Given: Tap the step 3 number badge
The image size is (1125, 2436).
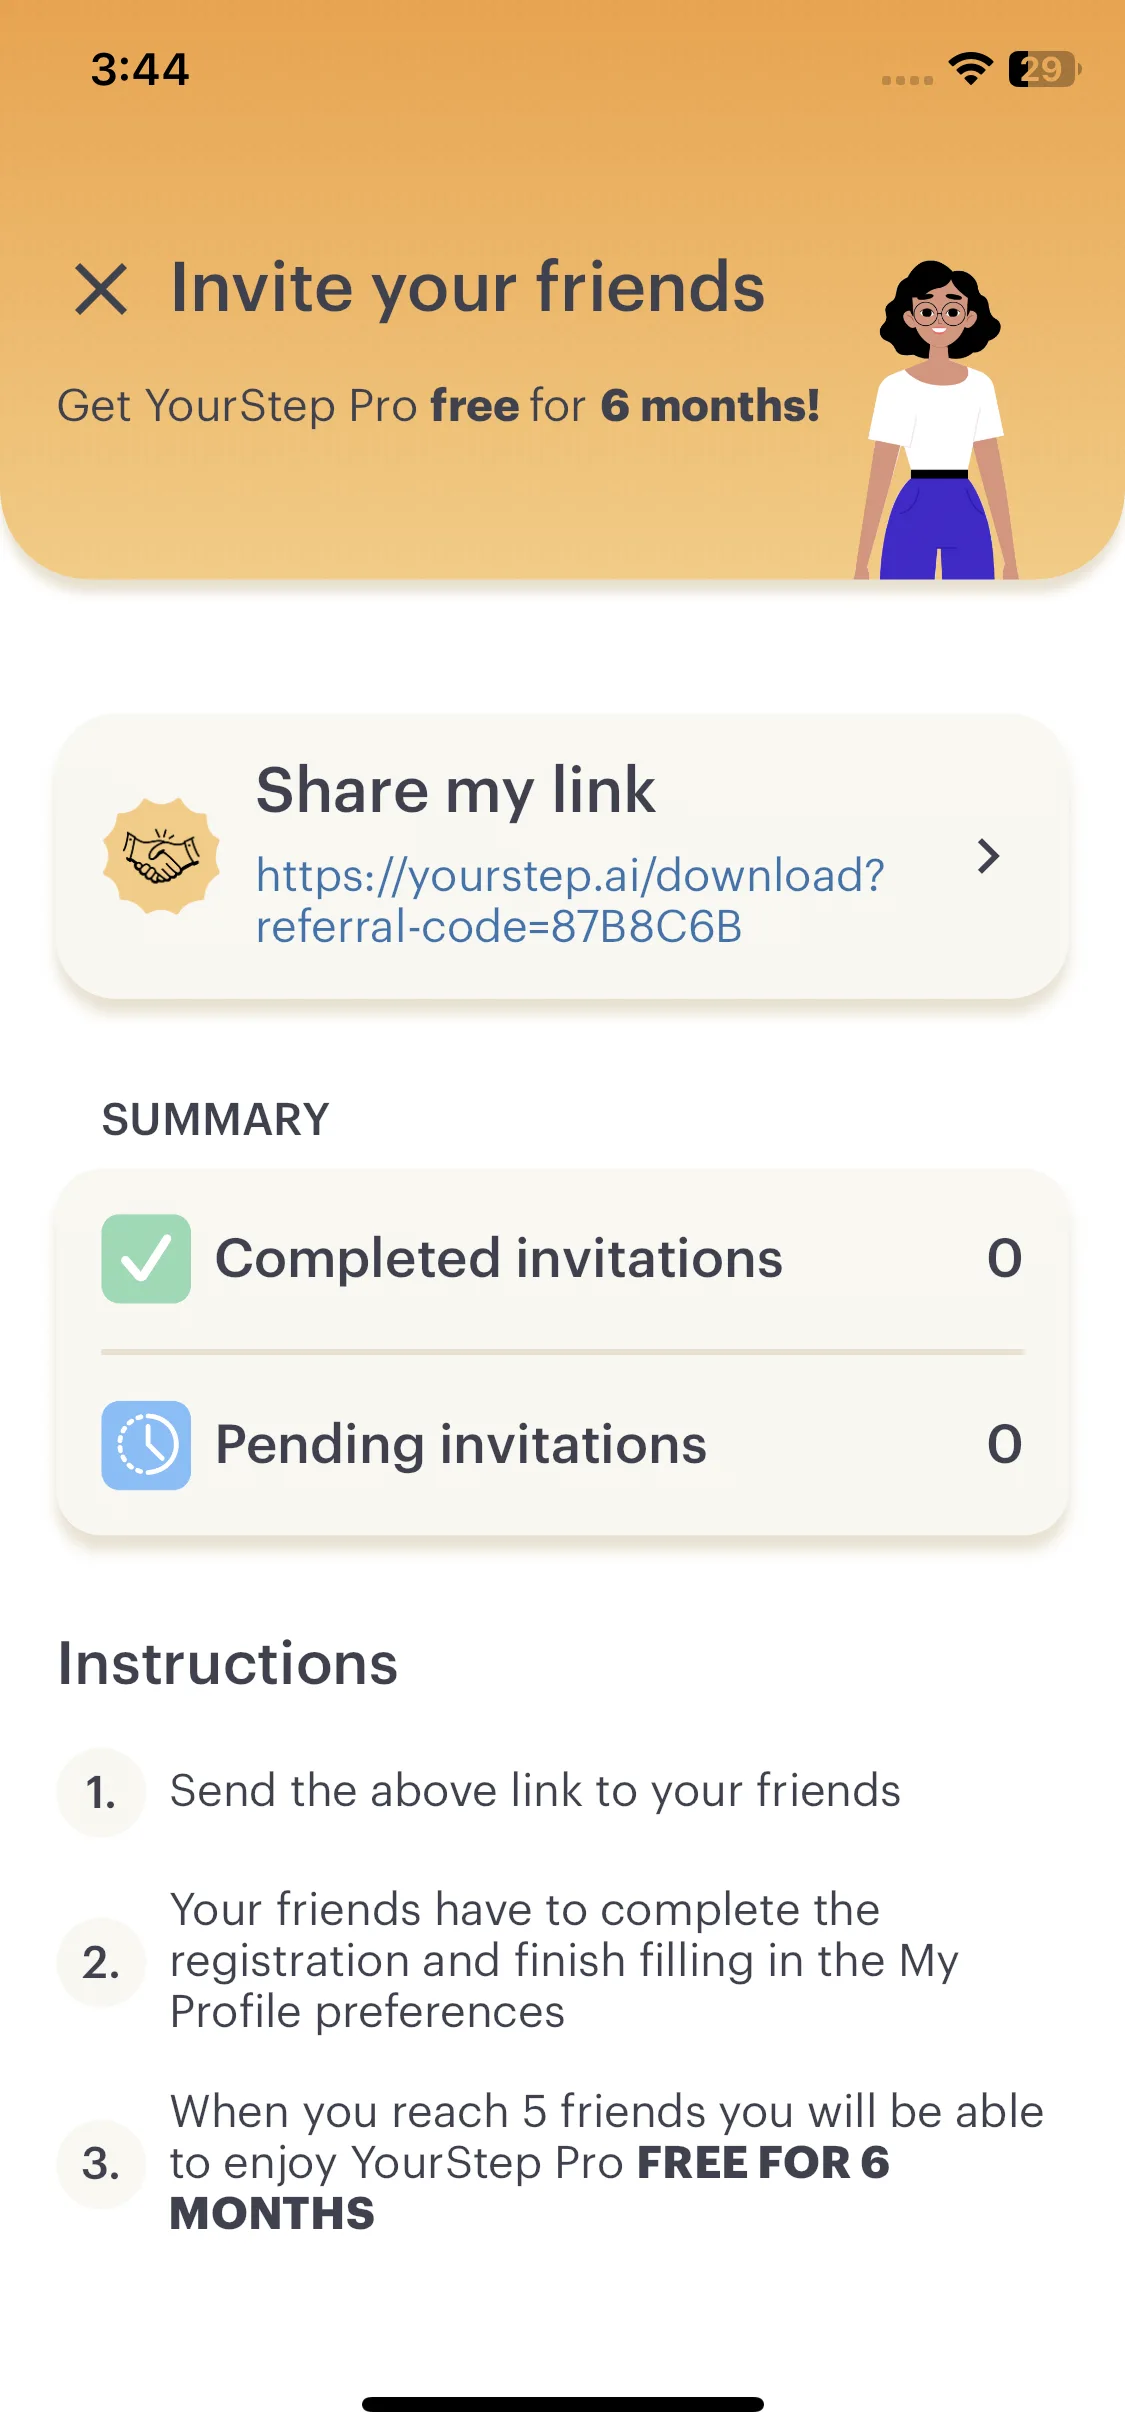Looking at the screenshot, I should pos(101,2163).
